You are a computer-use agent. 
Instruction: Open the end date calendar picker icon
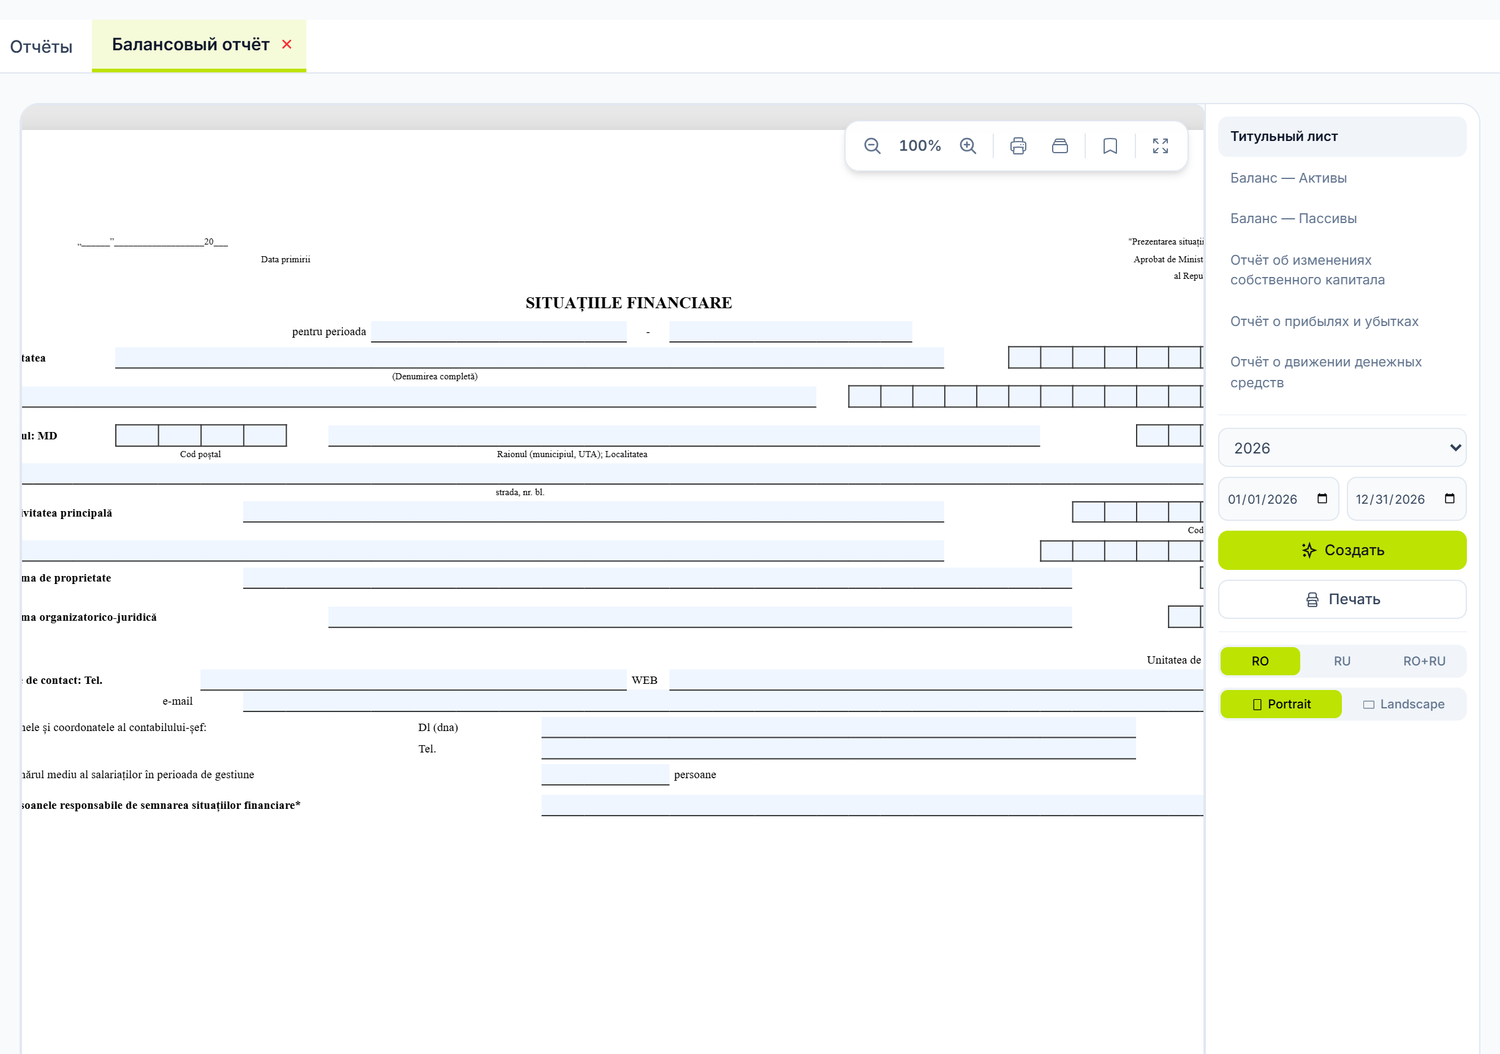point(1450,499)
